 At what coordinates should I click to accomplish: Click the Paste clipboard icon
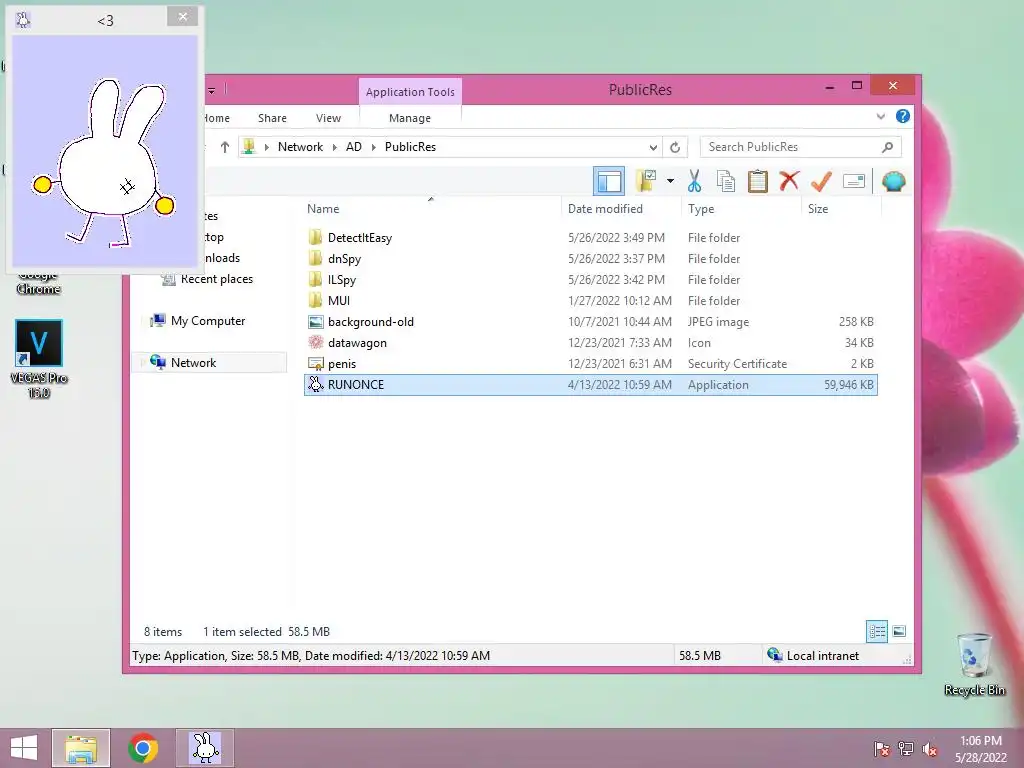tap(758, 181)
